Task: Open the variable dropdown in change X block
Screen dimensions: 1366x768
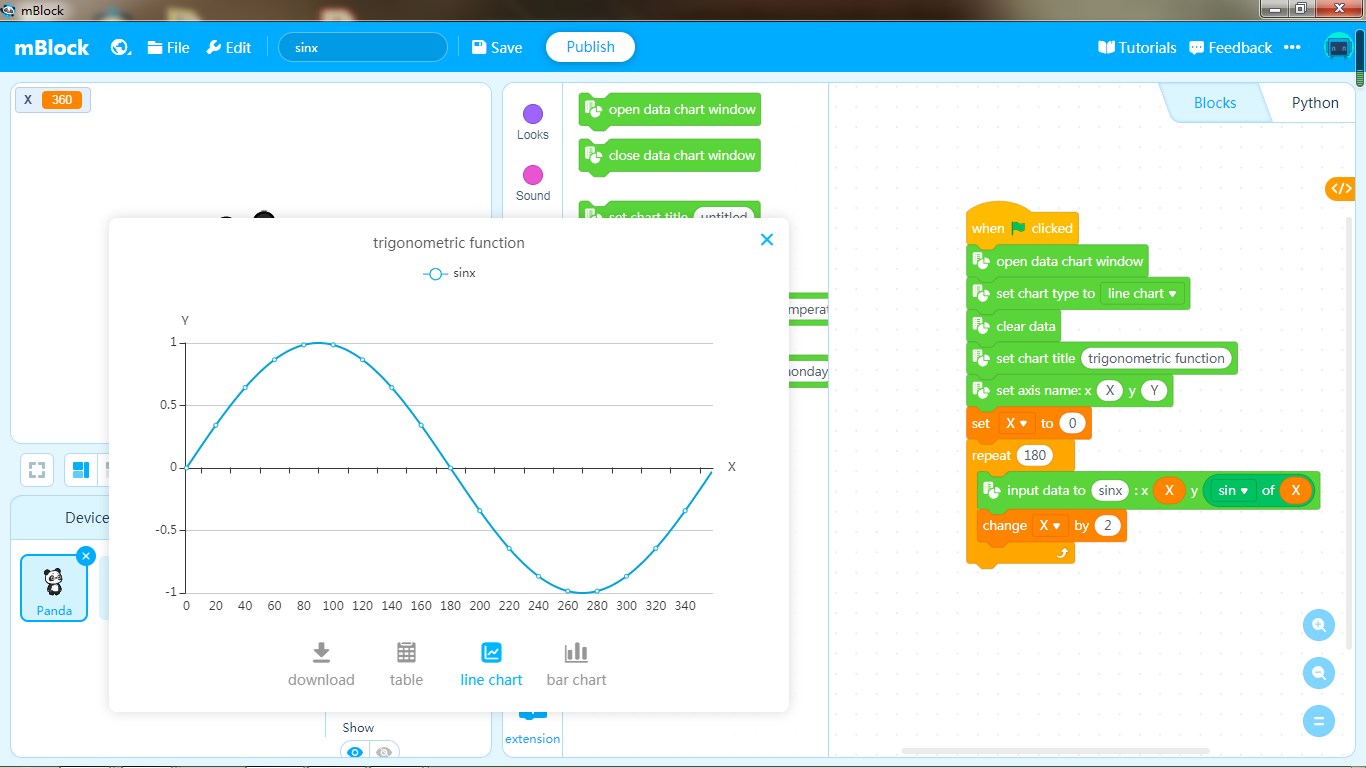Action: [1050, 525]
